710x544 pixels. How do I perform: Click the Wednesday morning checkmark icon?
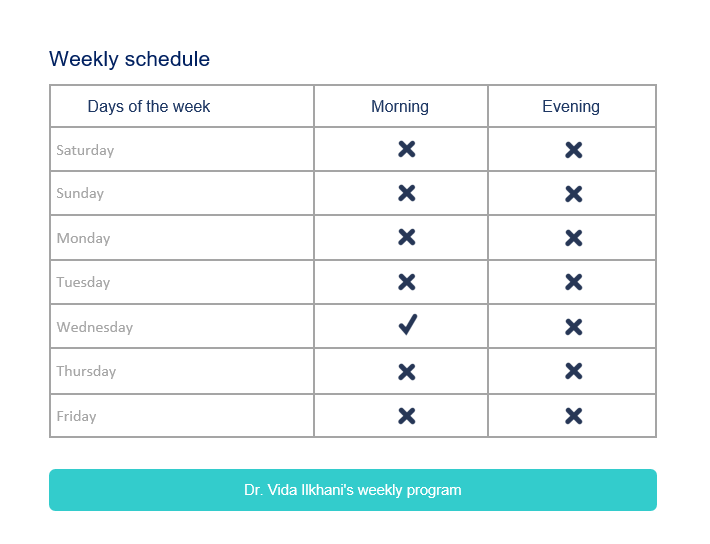(x=407, y=325)
